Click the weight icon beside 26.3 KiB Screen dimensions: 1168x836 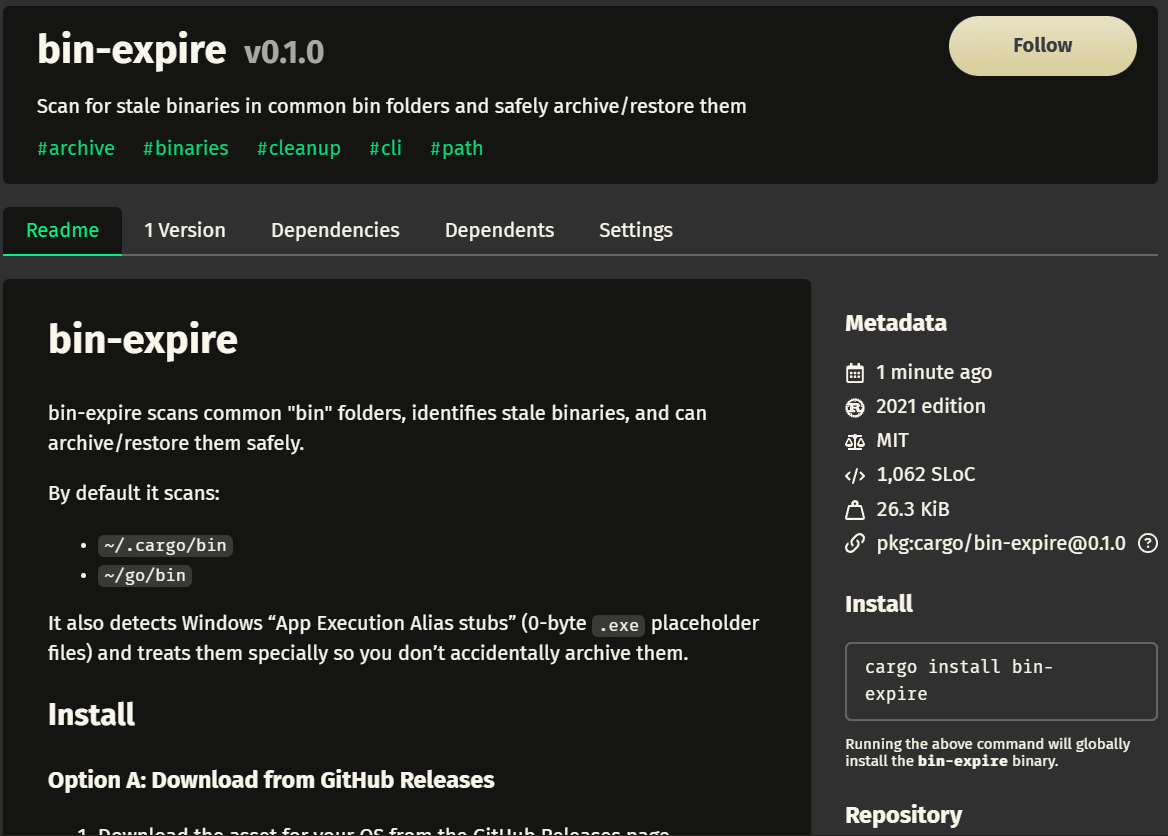pyautogui.click(x=855, y=509)
